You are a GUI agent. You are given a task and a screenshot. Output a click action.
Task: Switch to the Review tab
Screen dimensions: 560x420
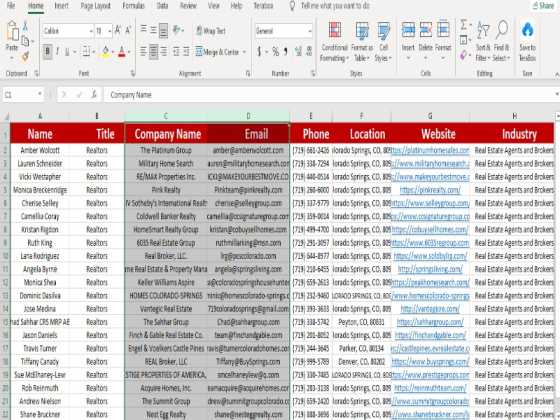188,6
